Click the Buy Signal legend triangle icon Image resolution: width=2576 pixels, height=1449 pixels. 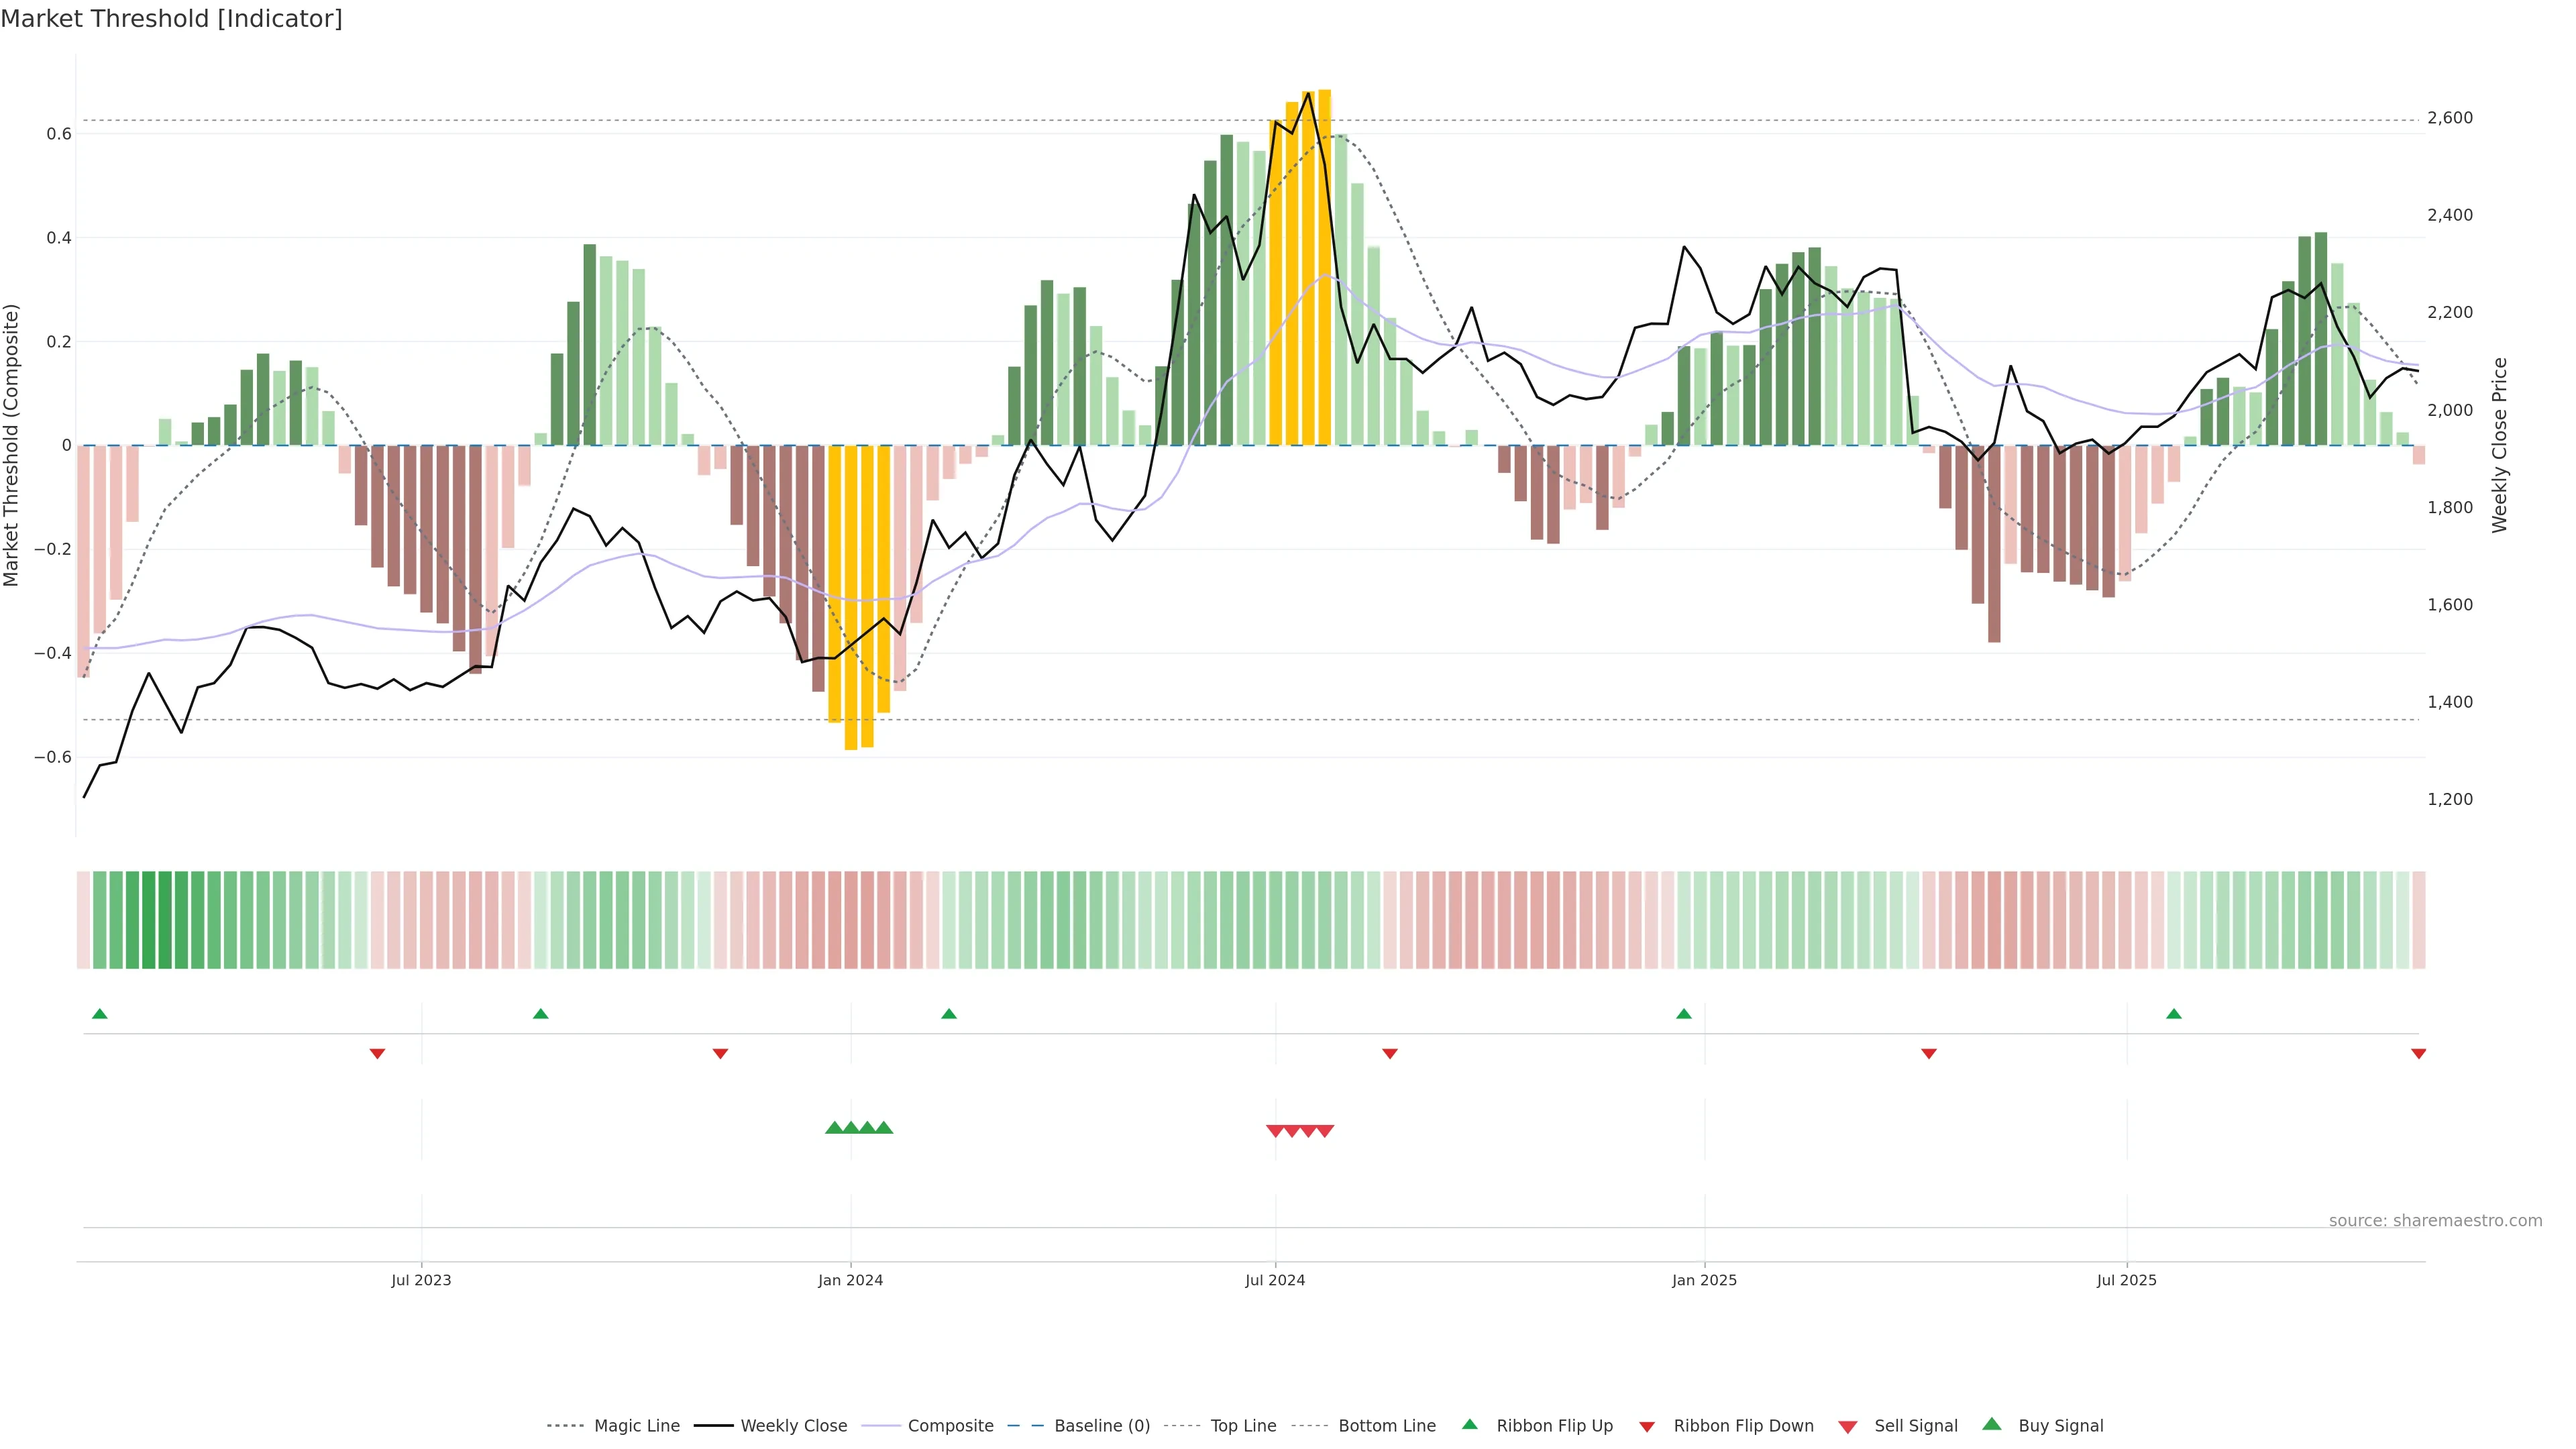tap(1992, 1424)
